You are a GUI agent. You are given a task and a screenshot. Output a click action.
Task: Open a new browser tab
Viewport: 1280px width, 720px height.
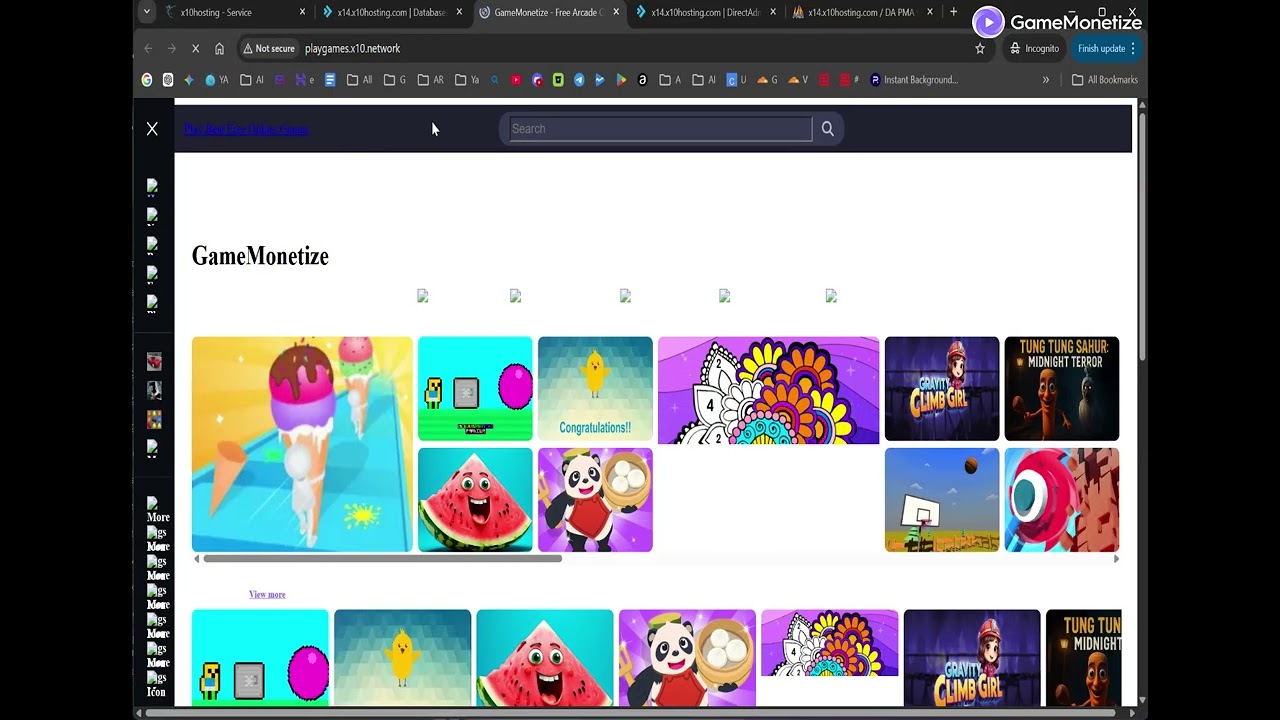(953, 12)
